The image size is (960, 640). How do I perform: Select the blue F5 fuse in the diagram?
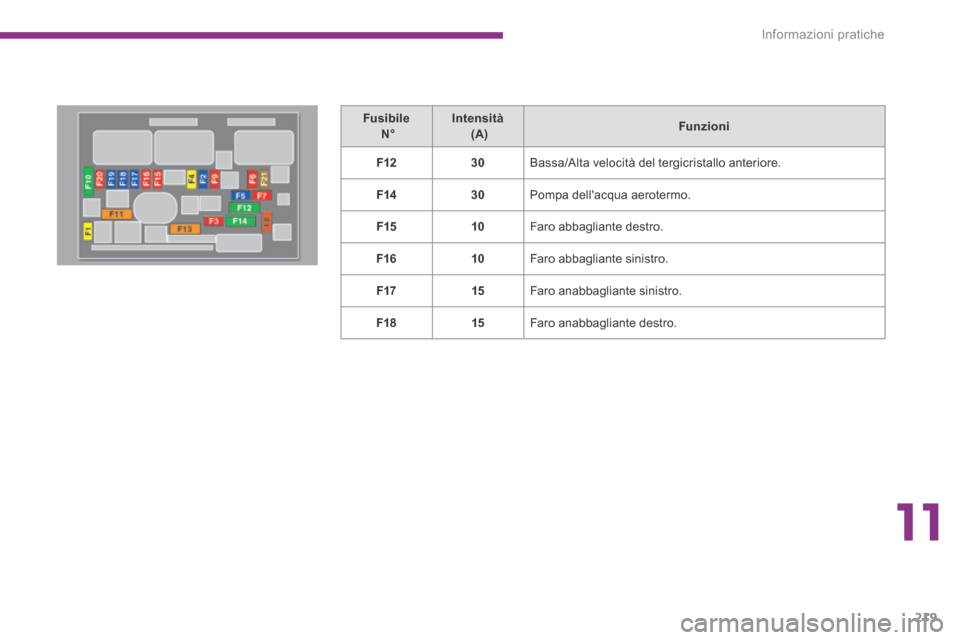point(241,196)
